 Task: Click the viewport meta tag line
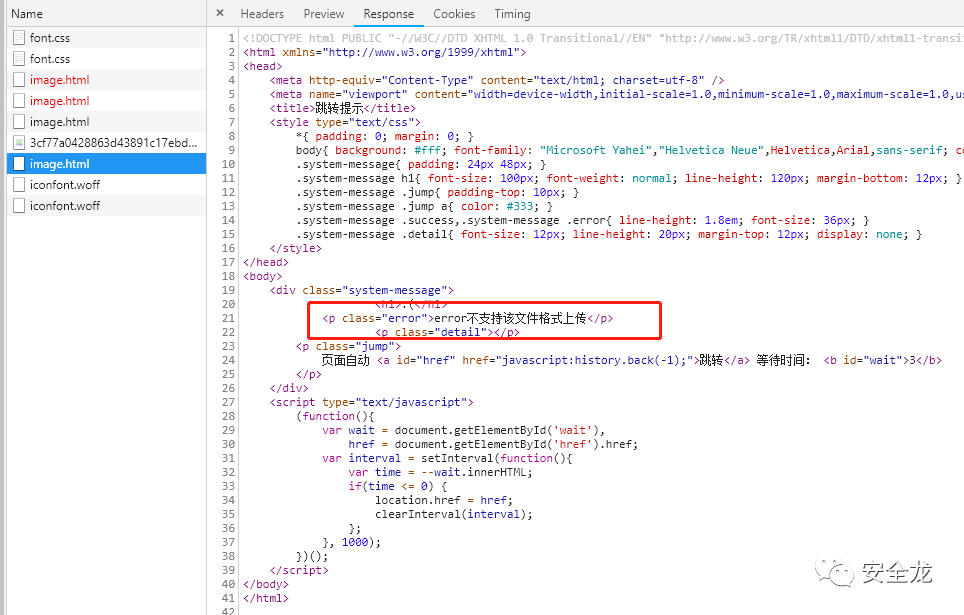617,94
